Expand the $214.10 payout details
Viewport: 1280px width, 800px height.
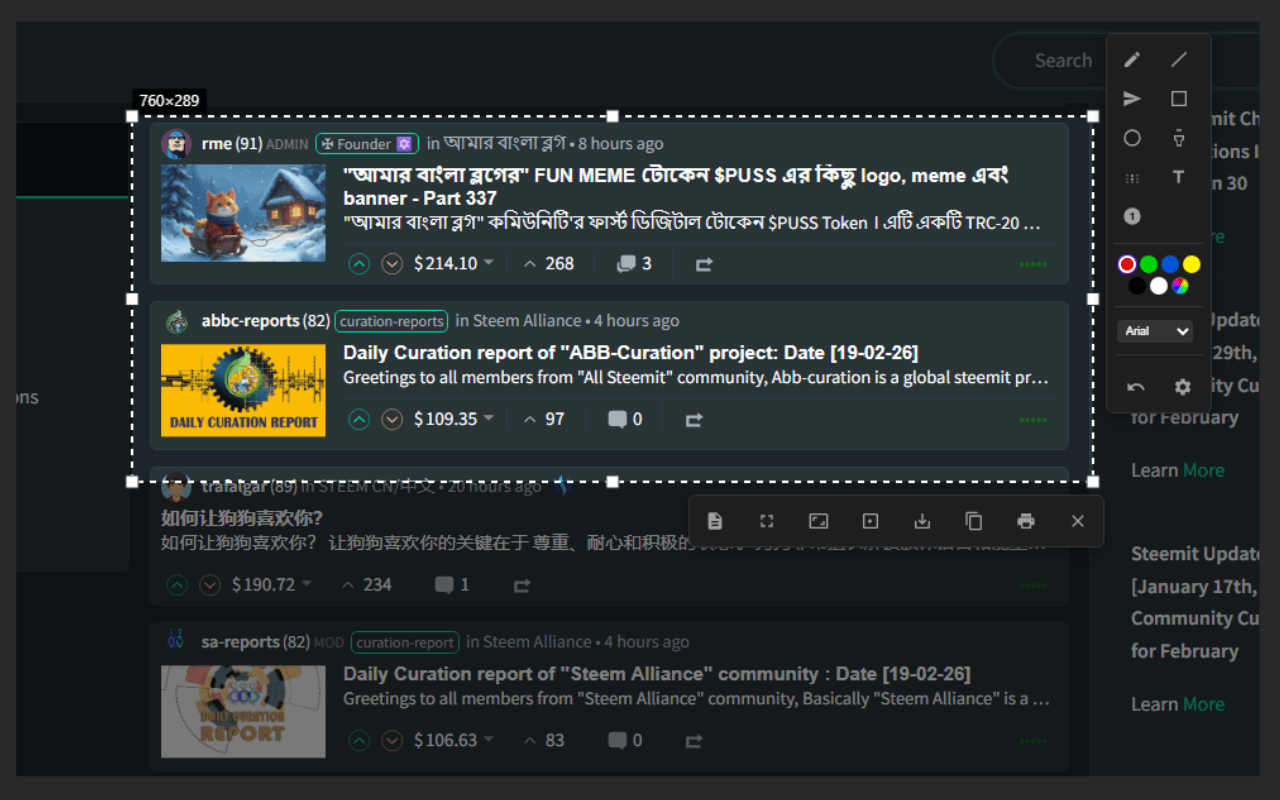[x=489, y=263]
